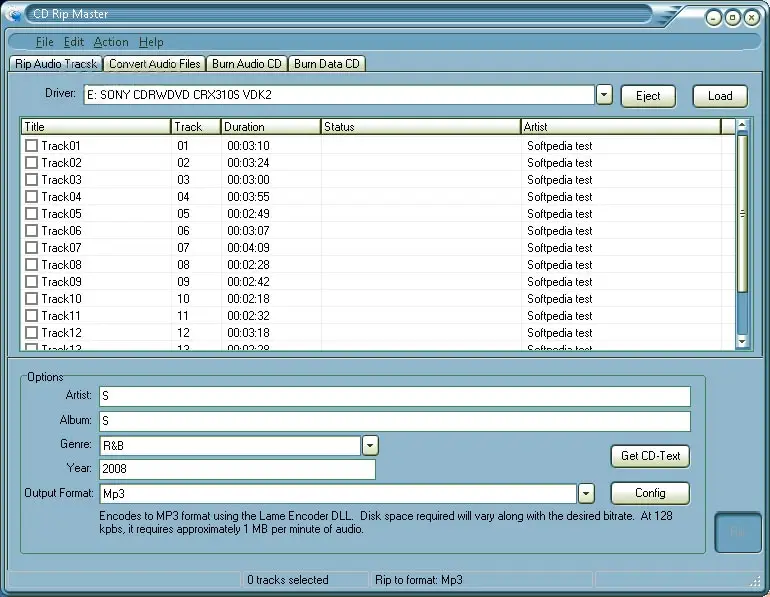Open the File menu
The height and width of the screenshot is (597, 770).
[x=45, y=42]
